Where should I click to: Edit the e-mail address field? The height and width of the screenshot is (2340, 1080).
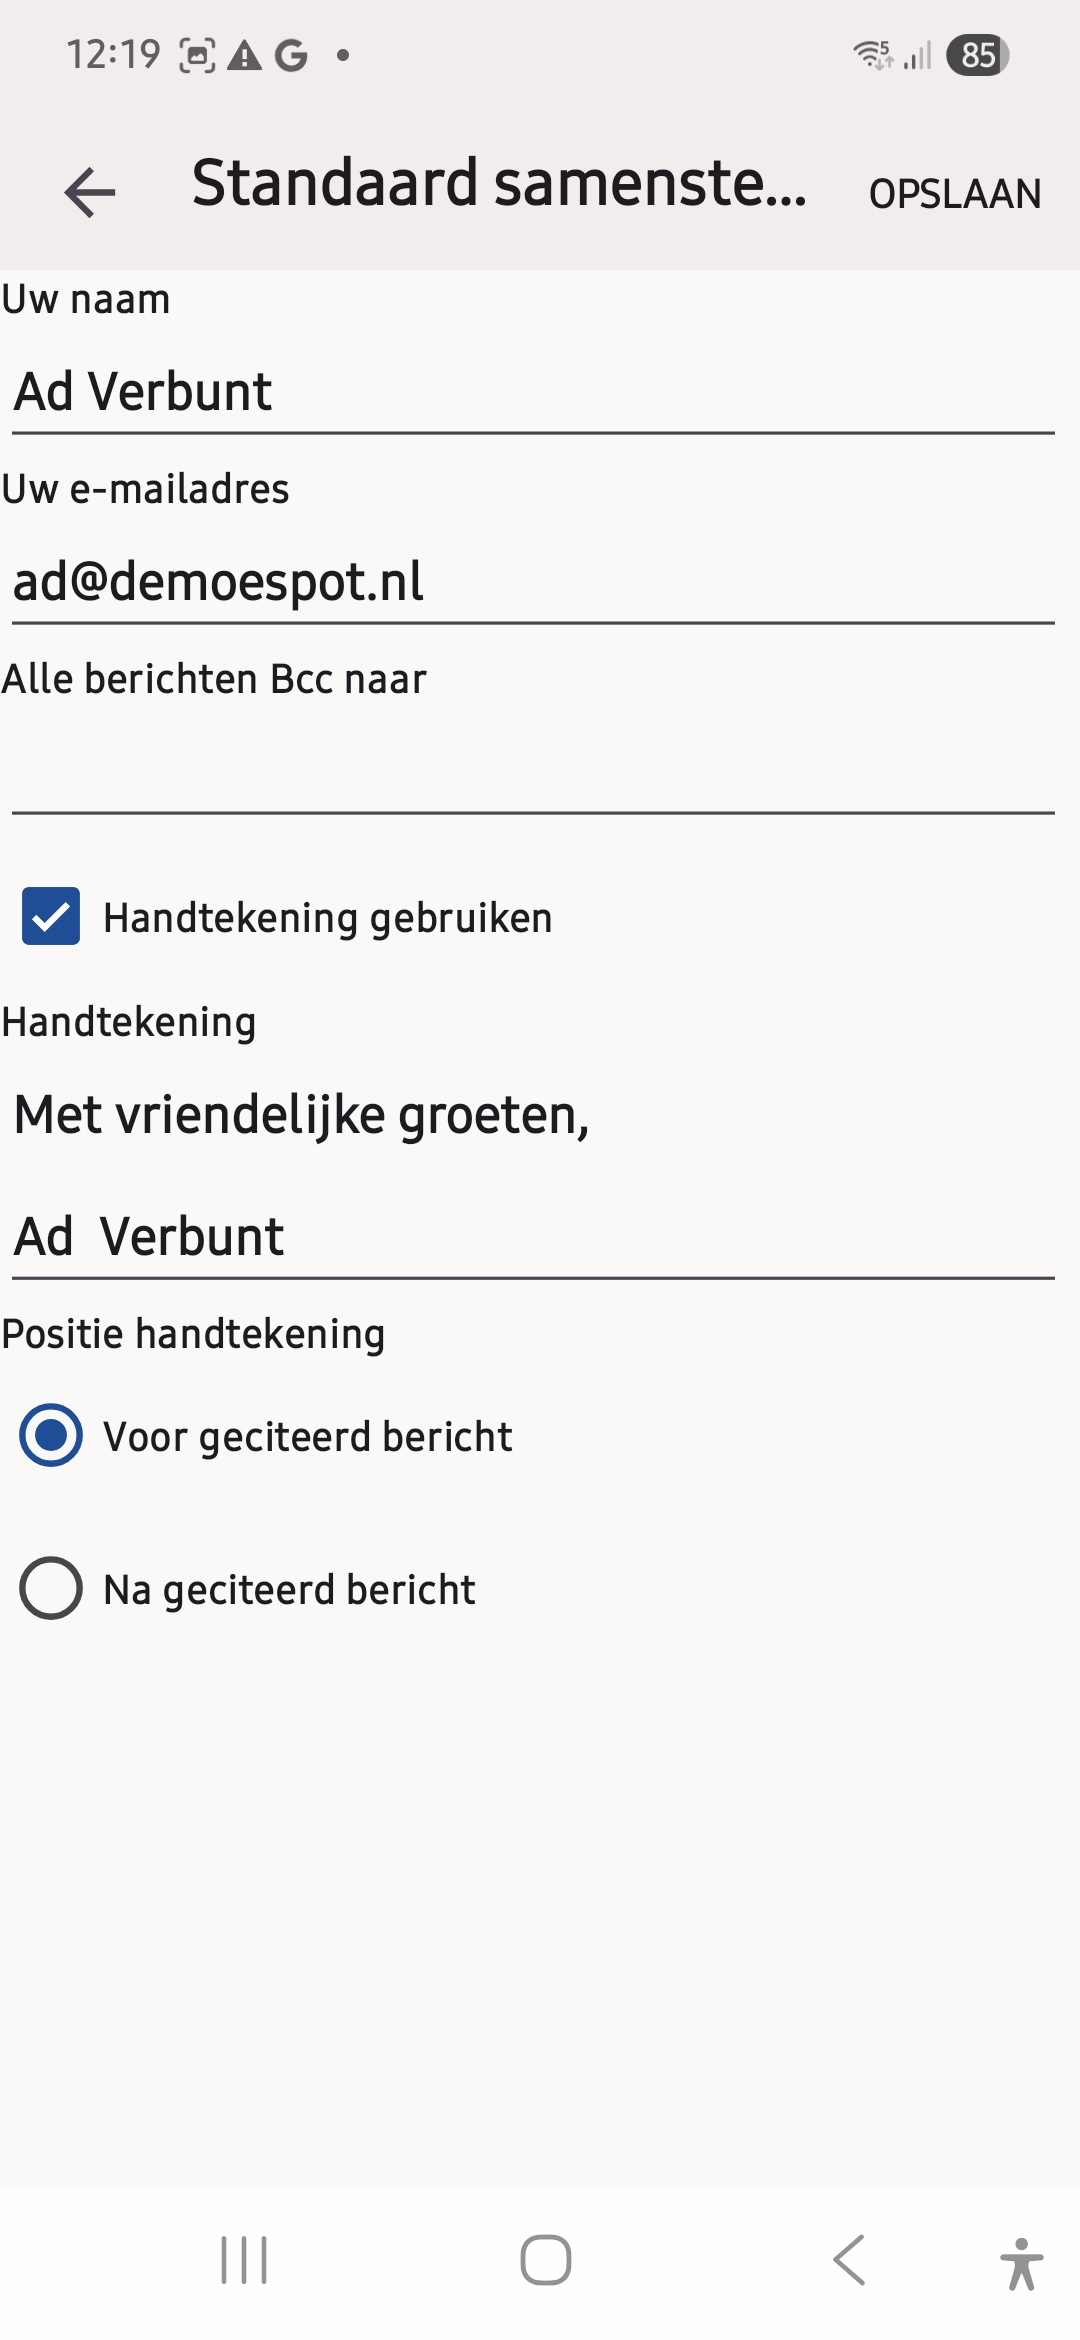532,582
